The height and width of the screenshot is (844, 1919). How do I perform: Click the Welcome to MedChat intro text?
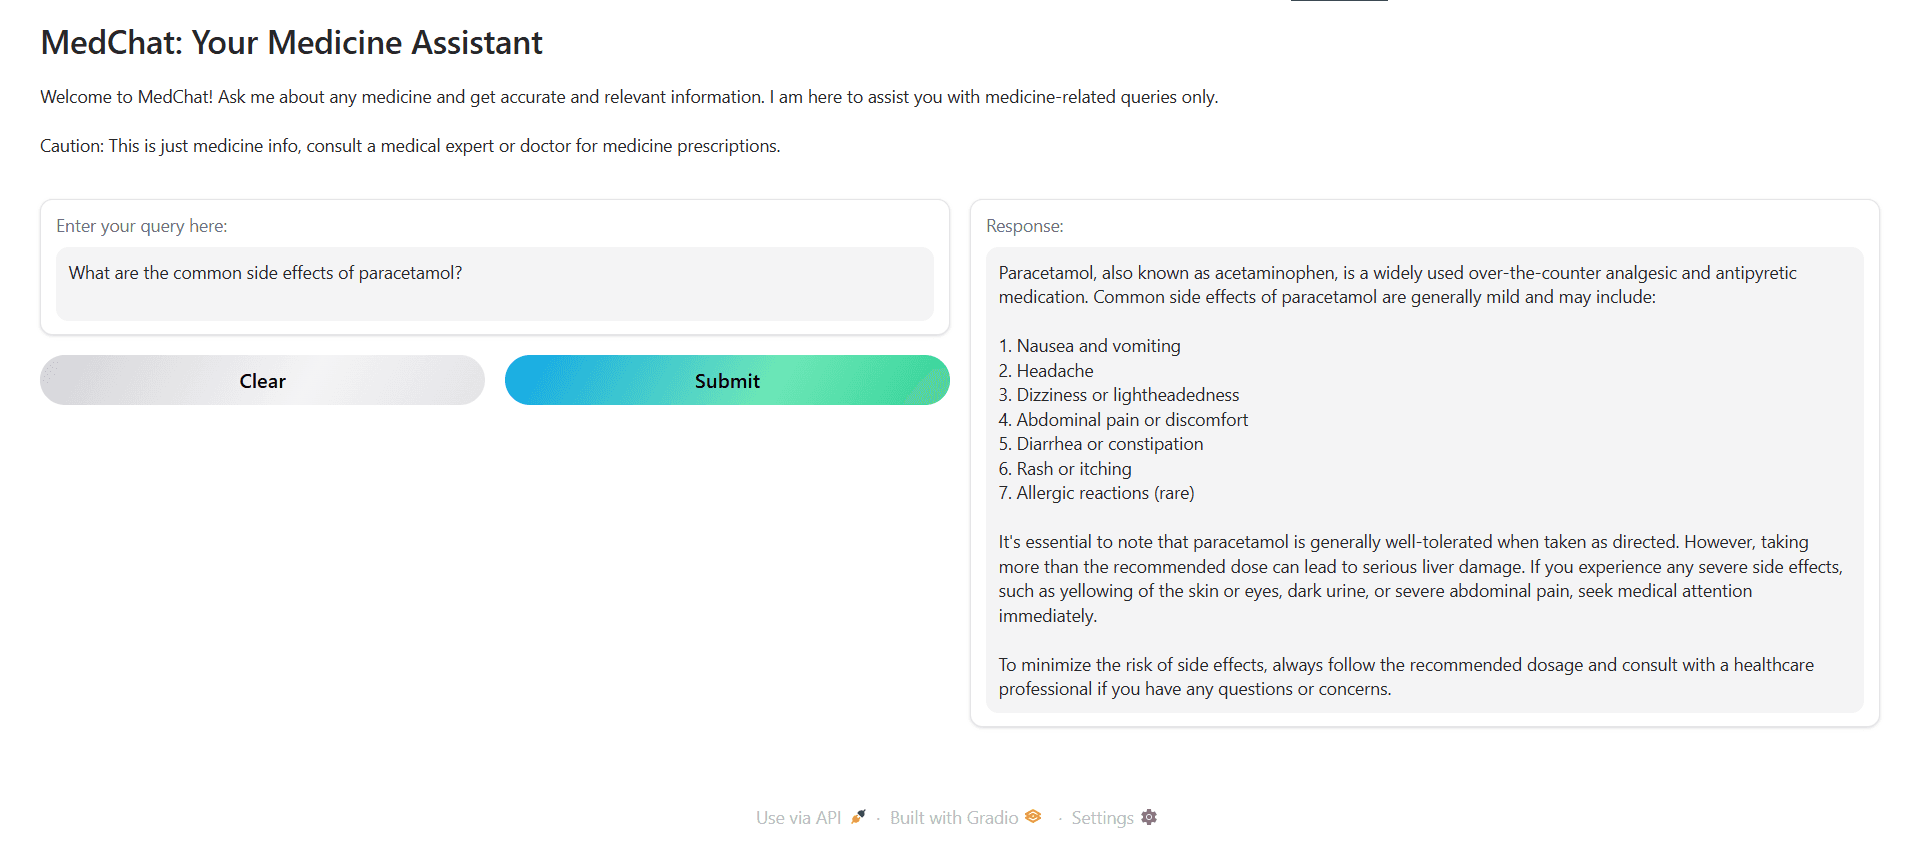coord(628,97)
